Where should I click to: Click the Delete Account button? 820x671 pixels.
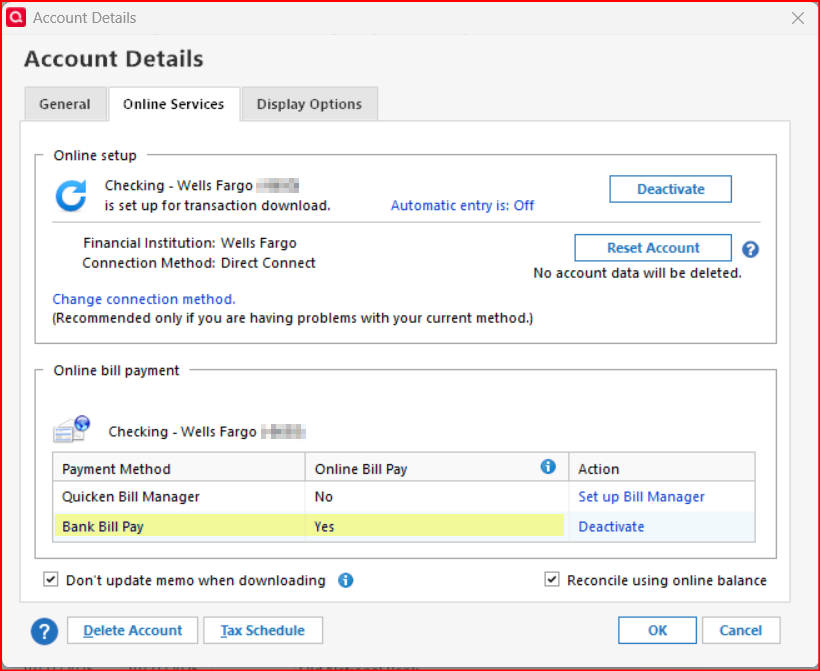132,630
